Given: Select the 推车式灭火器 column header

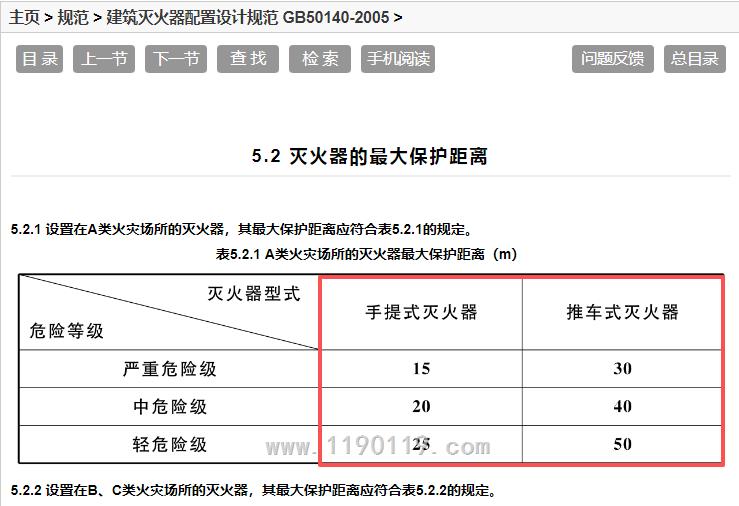Looking at the screenshot, I should click(x=622, y=312).
